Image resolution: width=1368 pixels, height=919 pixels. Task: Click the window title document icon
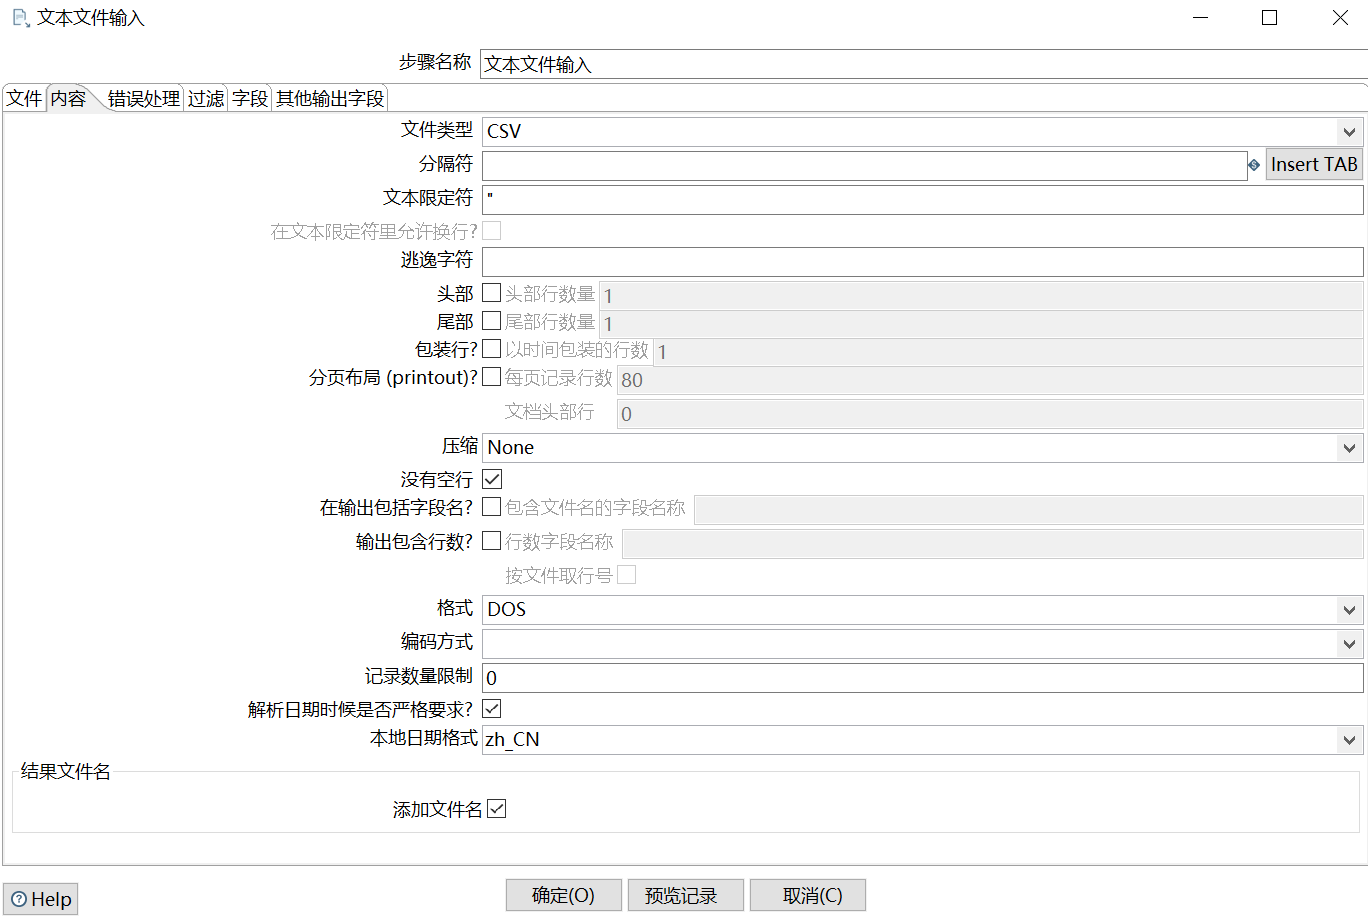click(20, 18)
